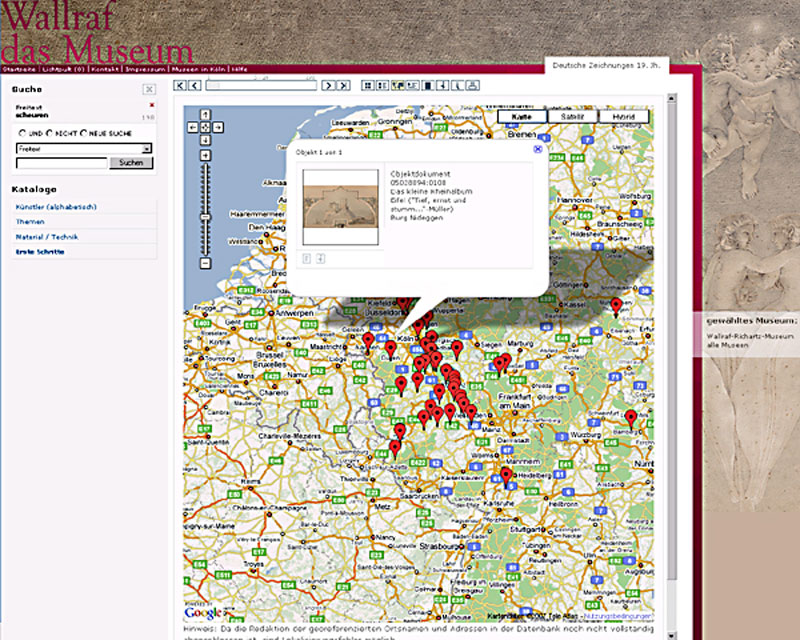Remove the 'scheuren' search term
This screenshot has width=800, height=640.
[x=152, y=105]
